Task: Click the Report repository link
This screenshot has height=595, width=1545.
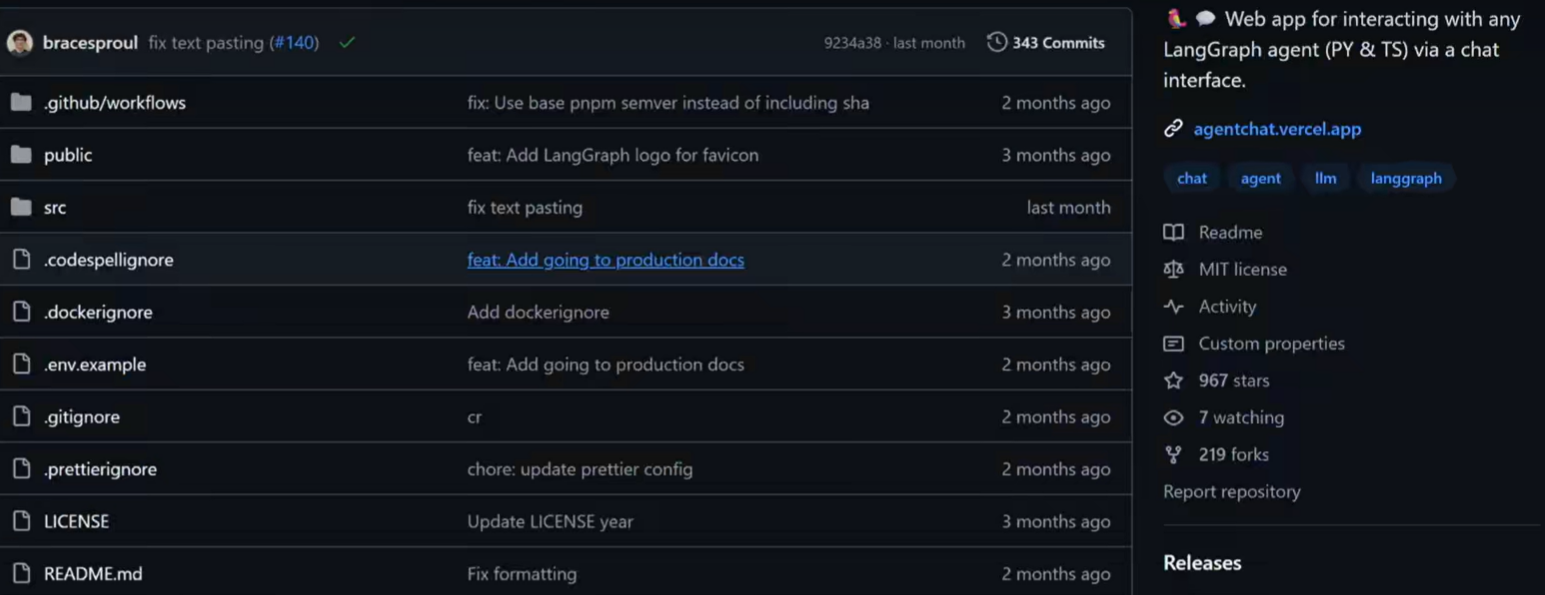Action: pyautogui.click(x=1231, y=492)
